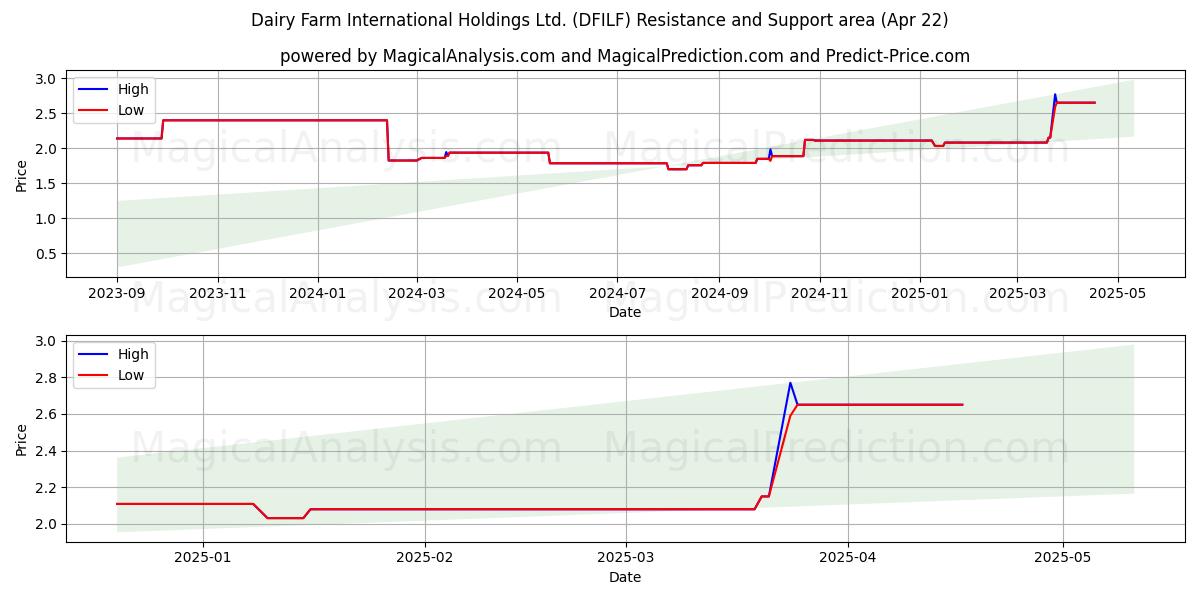Screen dimensions: 1200x600
Task: Click the 'Price' y-axis label of top chart
Action: click(21, 175)
